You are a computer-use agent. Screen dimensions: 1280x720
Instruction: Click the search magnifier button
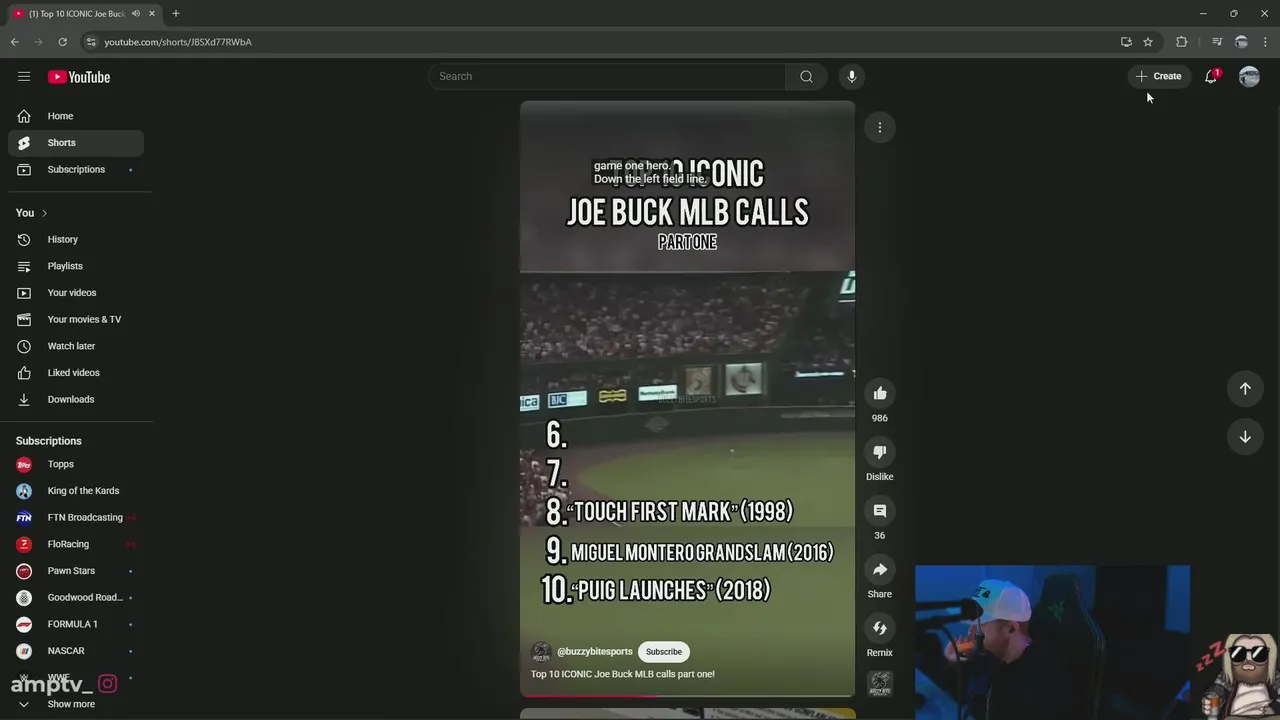[806, 76]
